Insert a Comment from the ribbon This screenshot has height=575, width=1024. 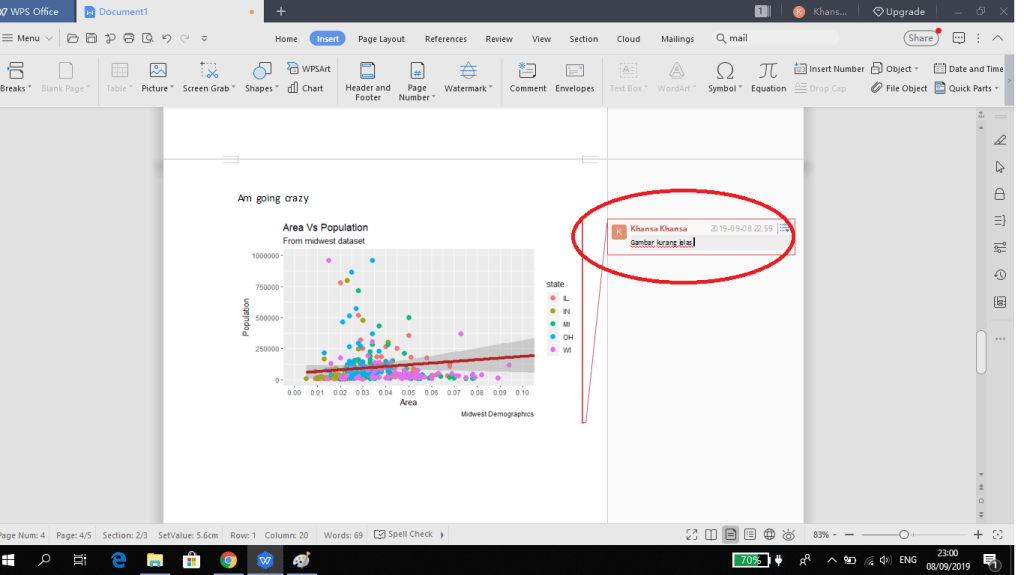[x=528, y=78]
